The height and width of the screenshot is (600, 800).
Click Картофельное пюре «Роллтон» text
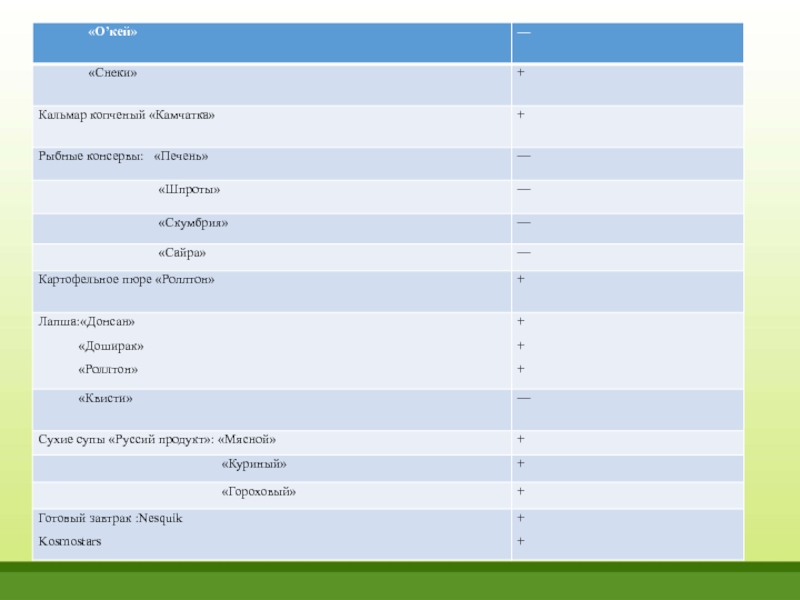point(127,280)
